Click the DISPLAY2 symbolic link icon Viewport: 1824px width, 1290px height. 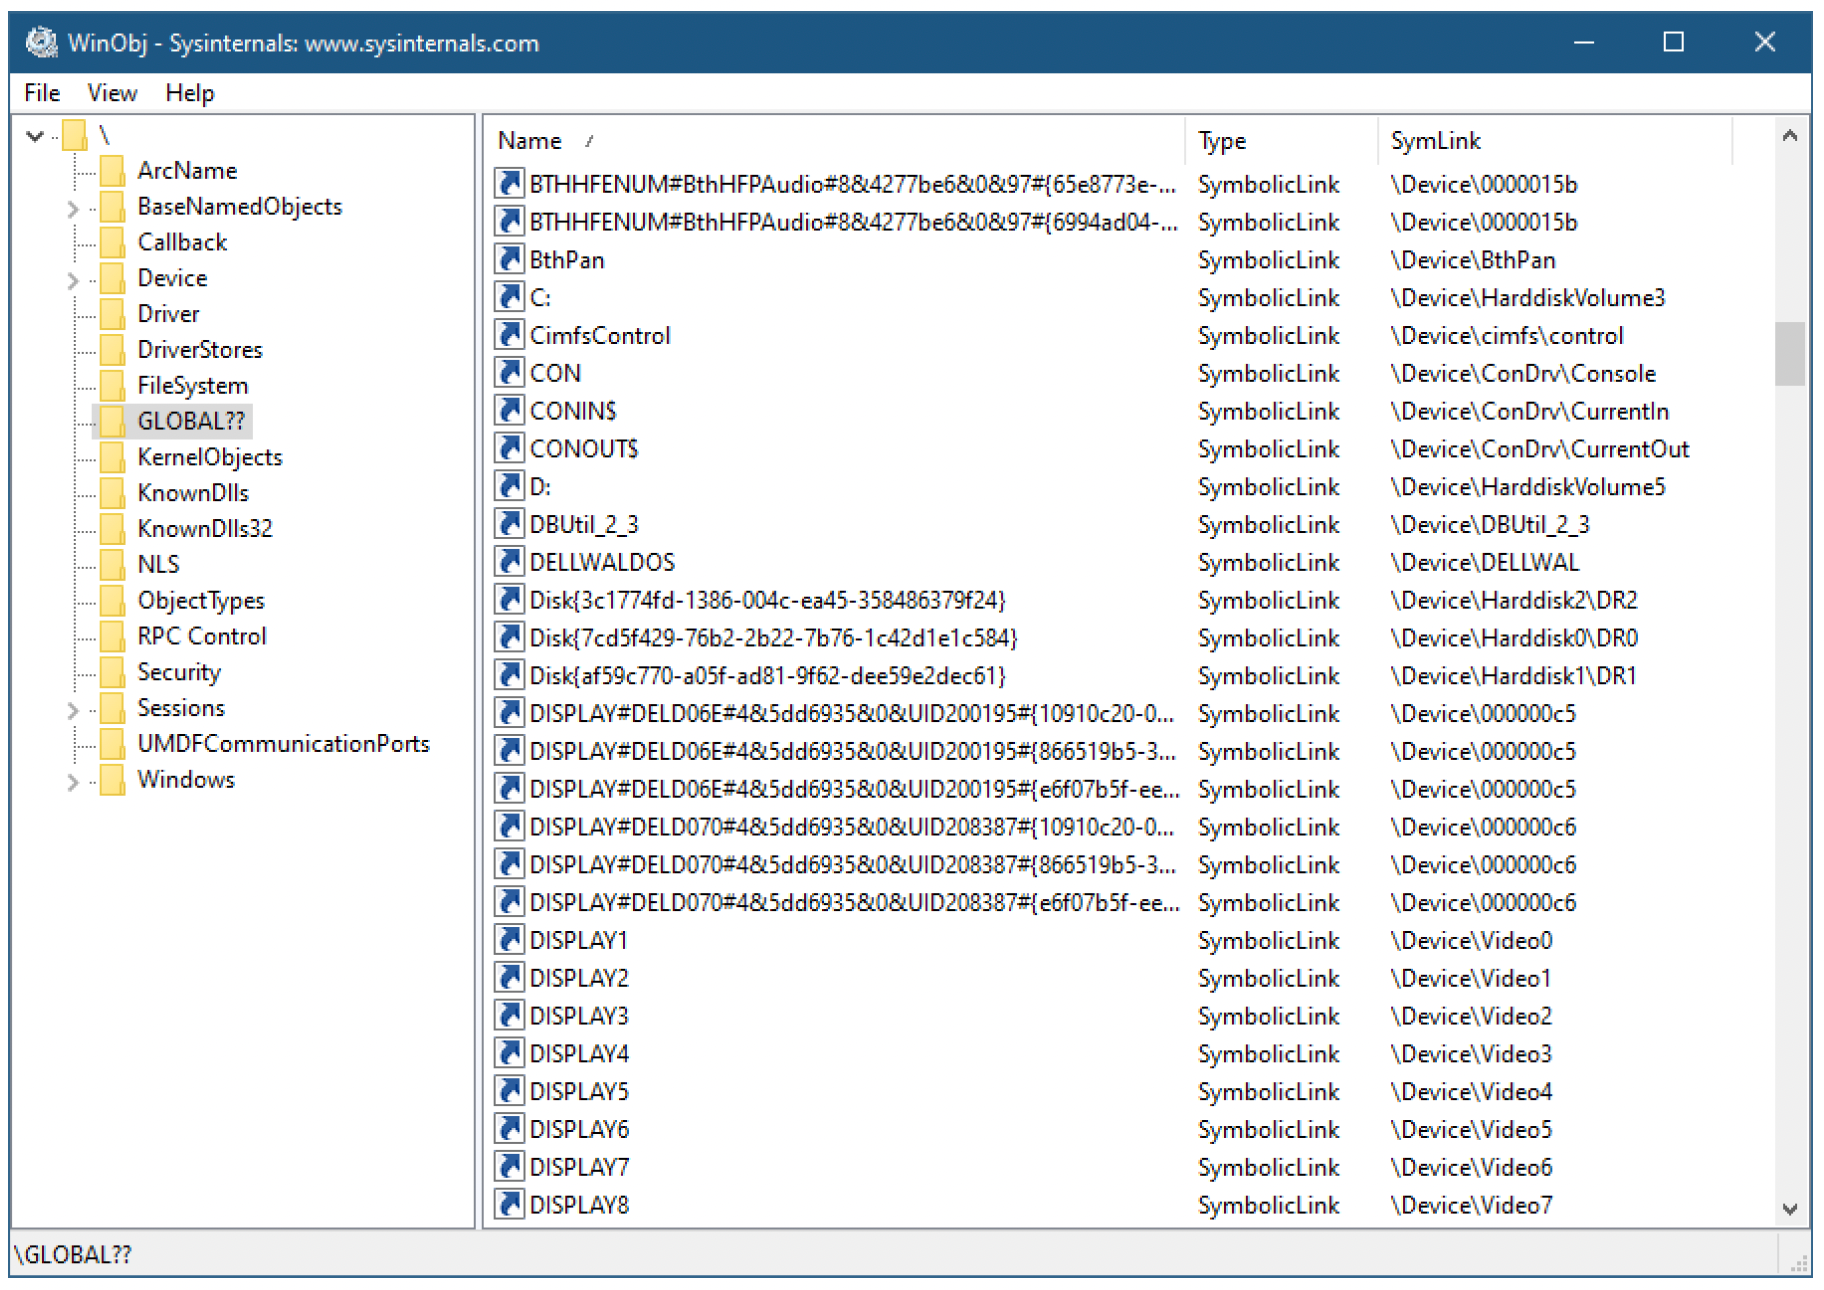click(509, 978)
